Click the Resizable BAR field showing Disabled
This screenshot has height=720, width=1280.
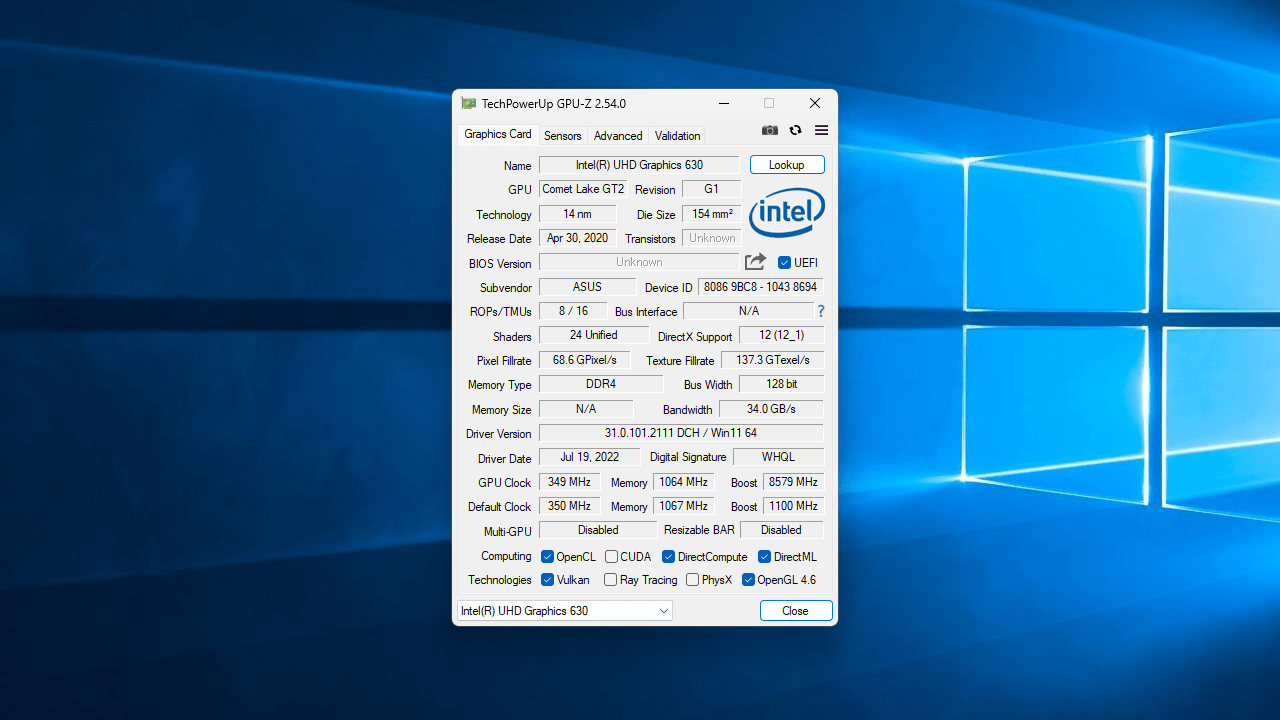pyautogui.click(x=781, y=530)
